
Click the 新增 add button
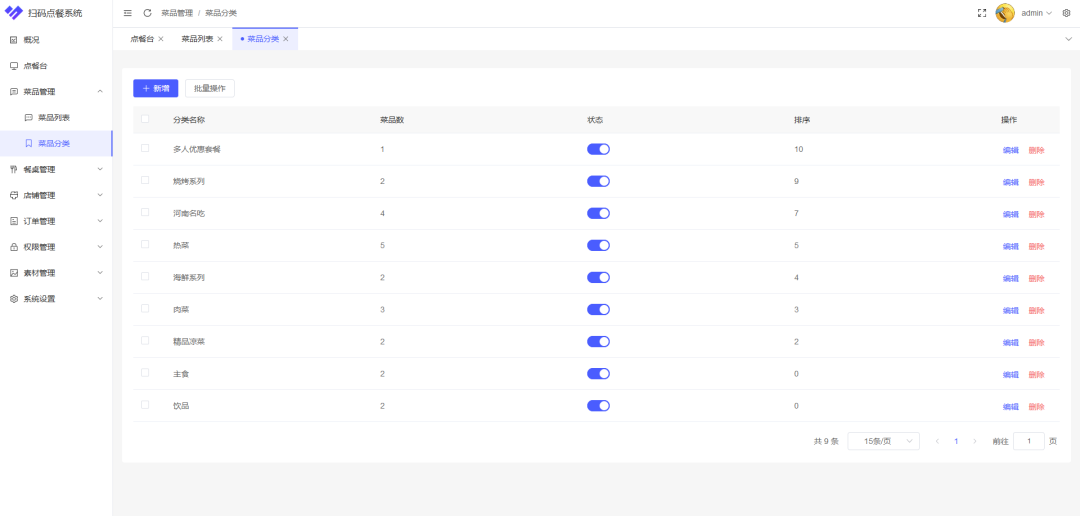point(155,88)
